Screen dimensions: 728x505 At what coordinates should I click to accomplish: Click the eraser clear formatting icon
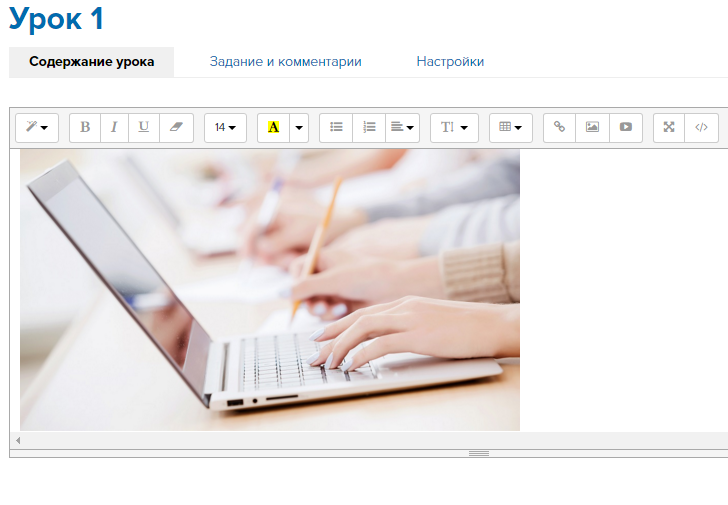175,127
